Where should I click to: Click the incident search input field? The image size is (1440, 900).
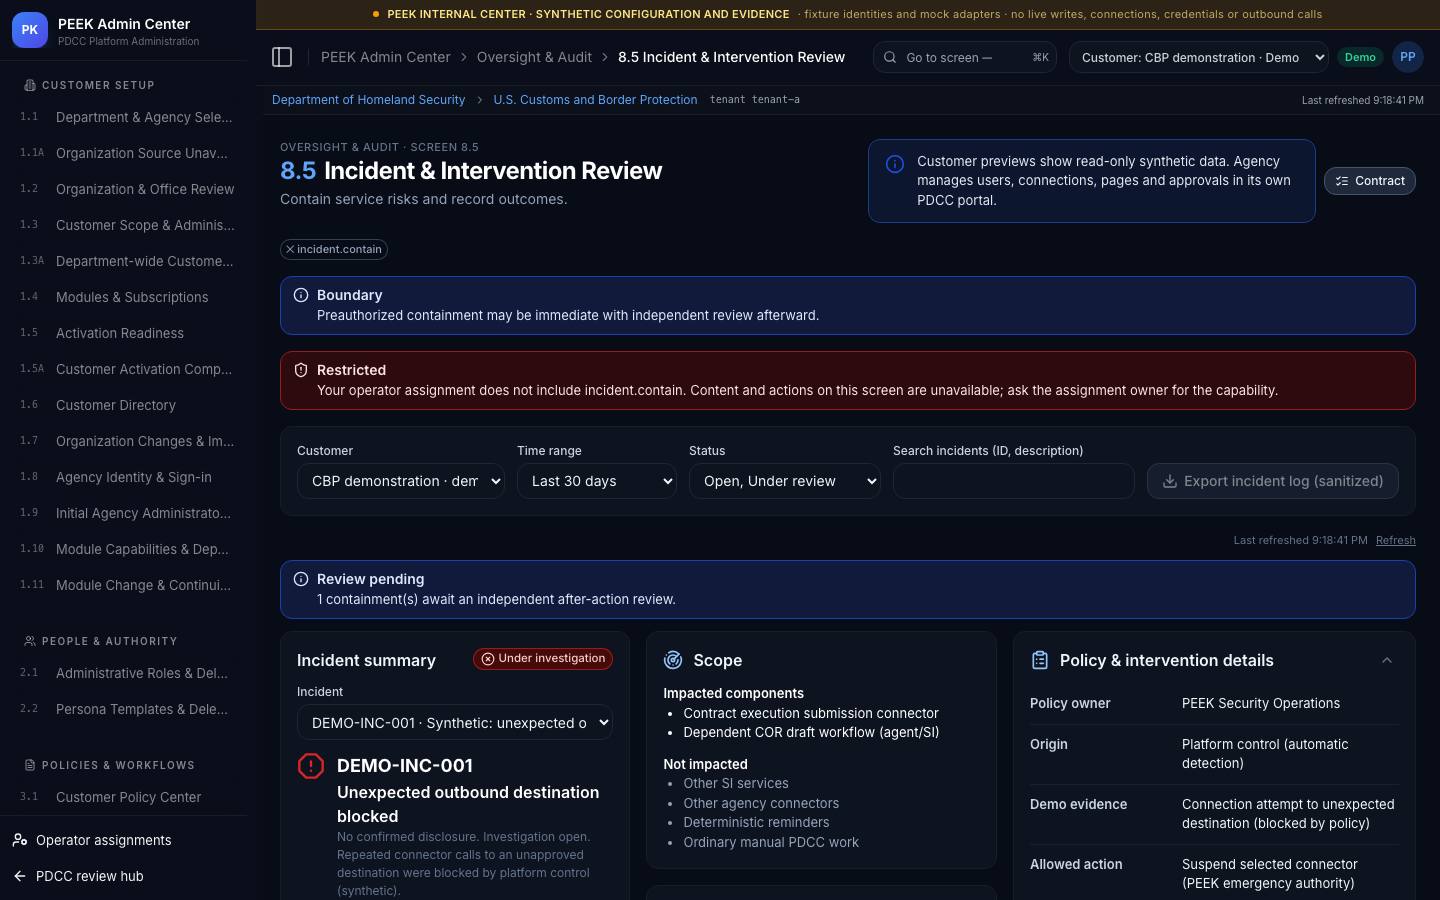coord(1014,481)
